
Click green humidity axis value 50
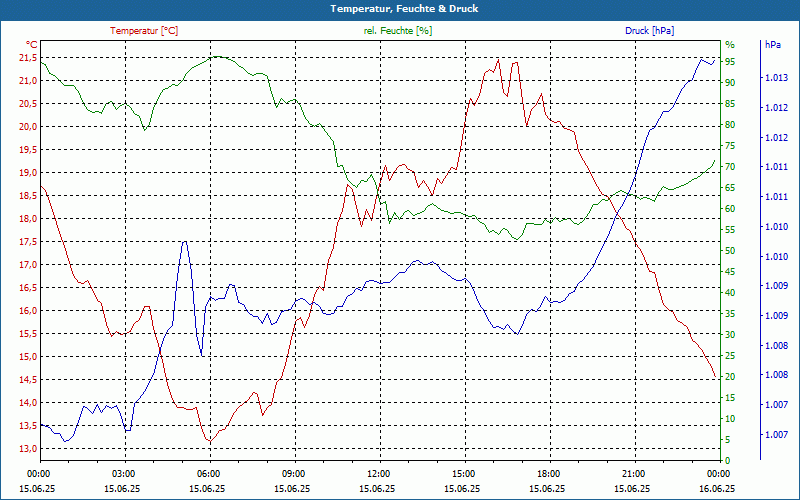click(x=730, y=251)
